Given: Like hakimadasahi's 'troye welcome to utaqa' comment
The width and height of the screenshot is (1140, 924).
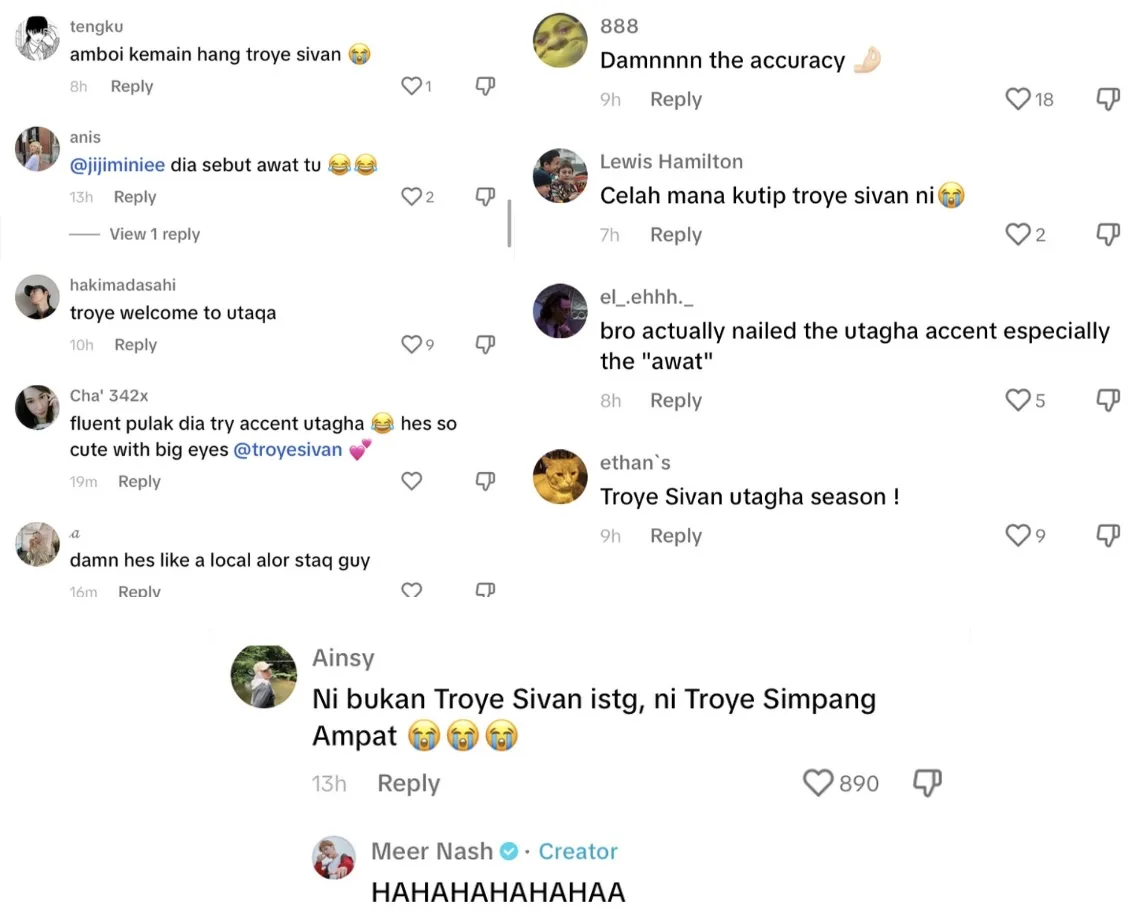Looking at the screenshot, I should click(412, 344).
